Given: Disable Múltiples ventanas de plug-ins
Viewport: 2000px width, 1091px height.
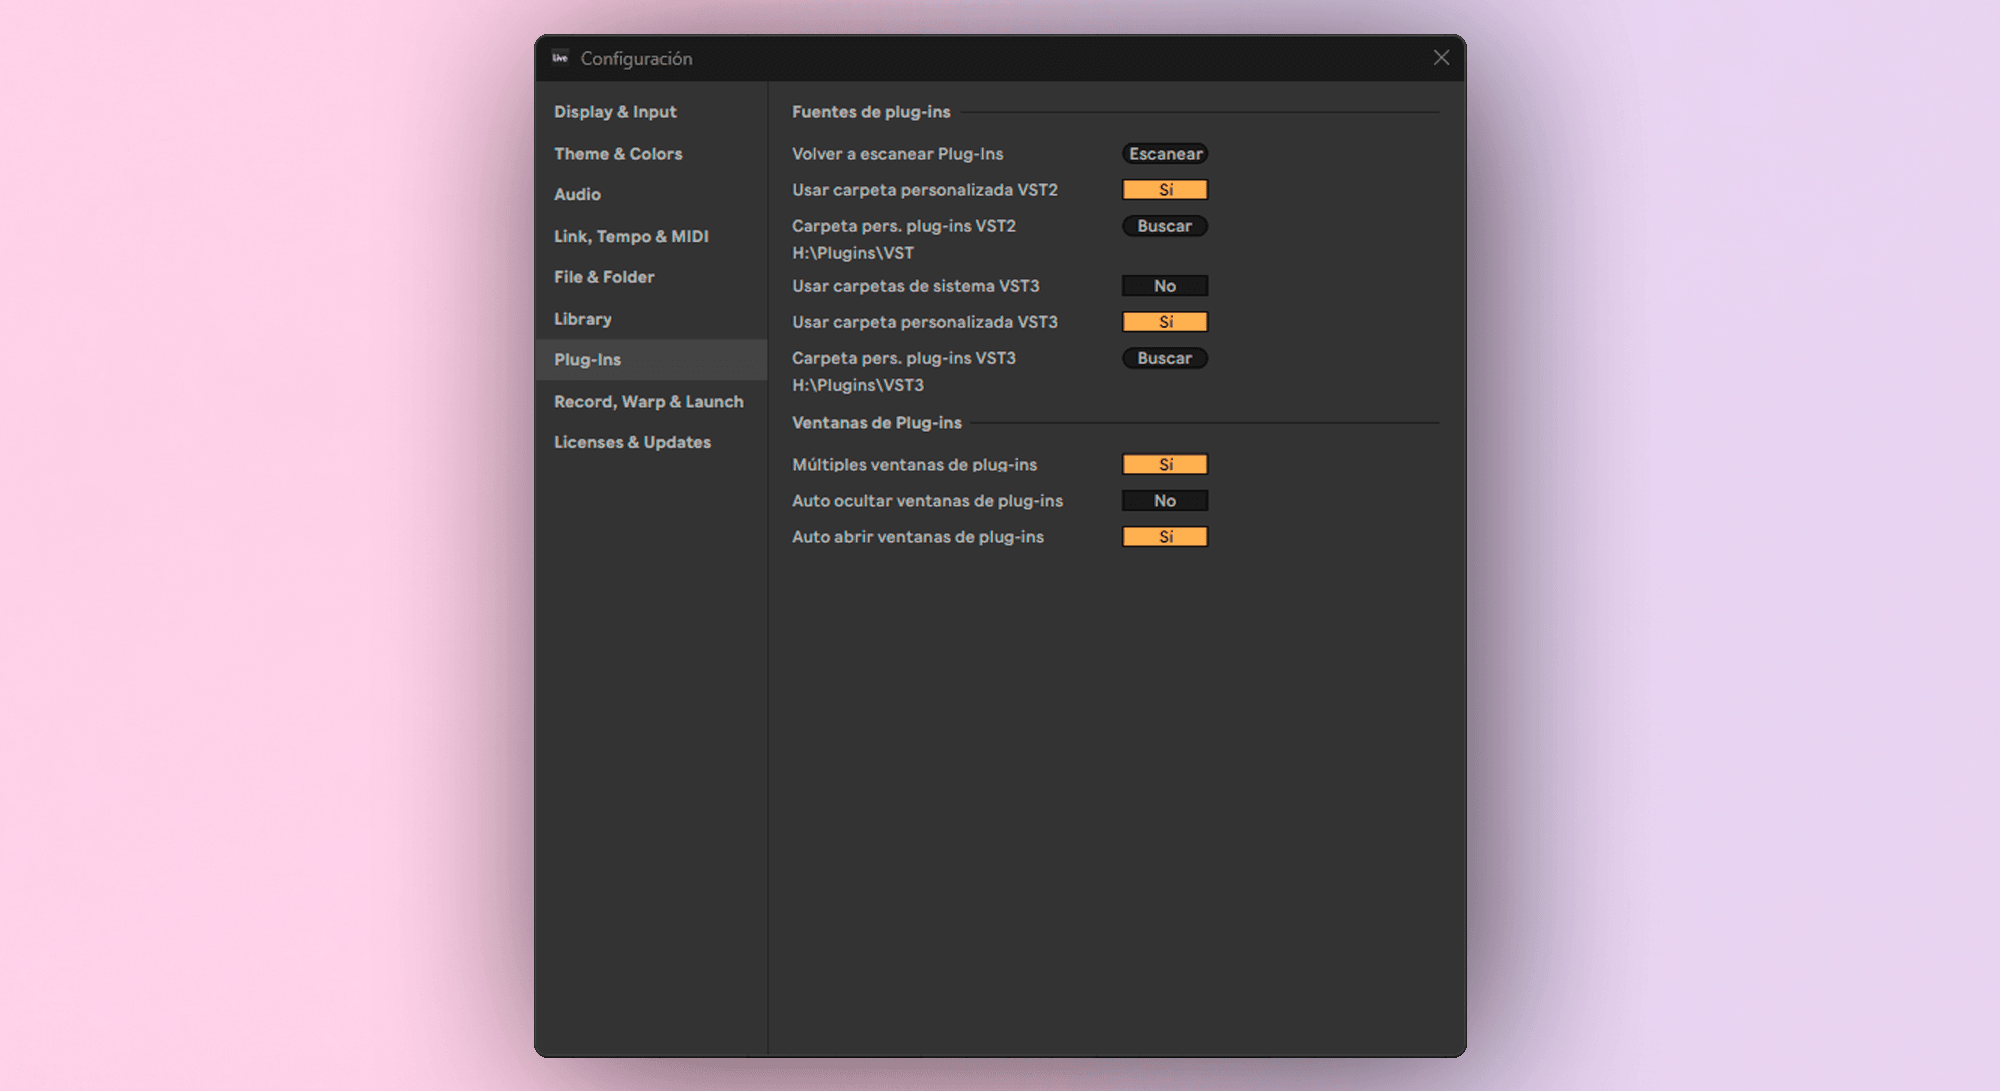Looking at the screenshot, I should click(x=1164, y=465).
